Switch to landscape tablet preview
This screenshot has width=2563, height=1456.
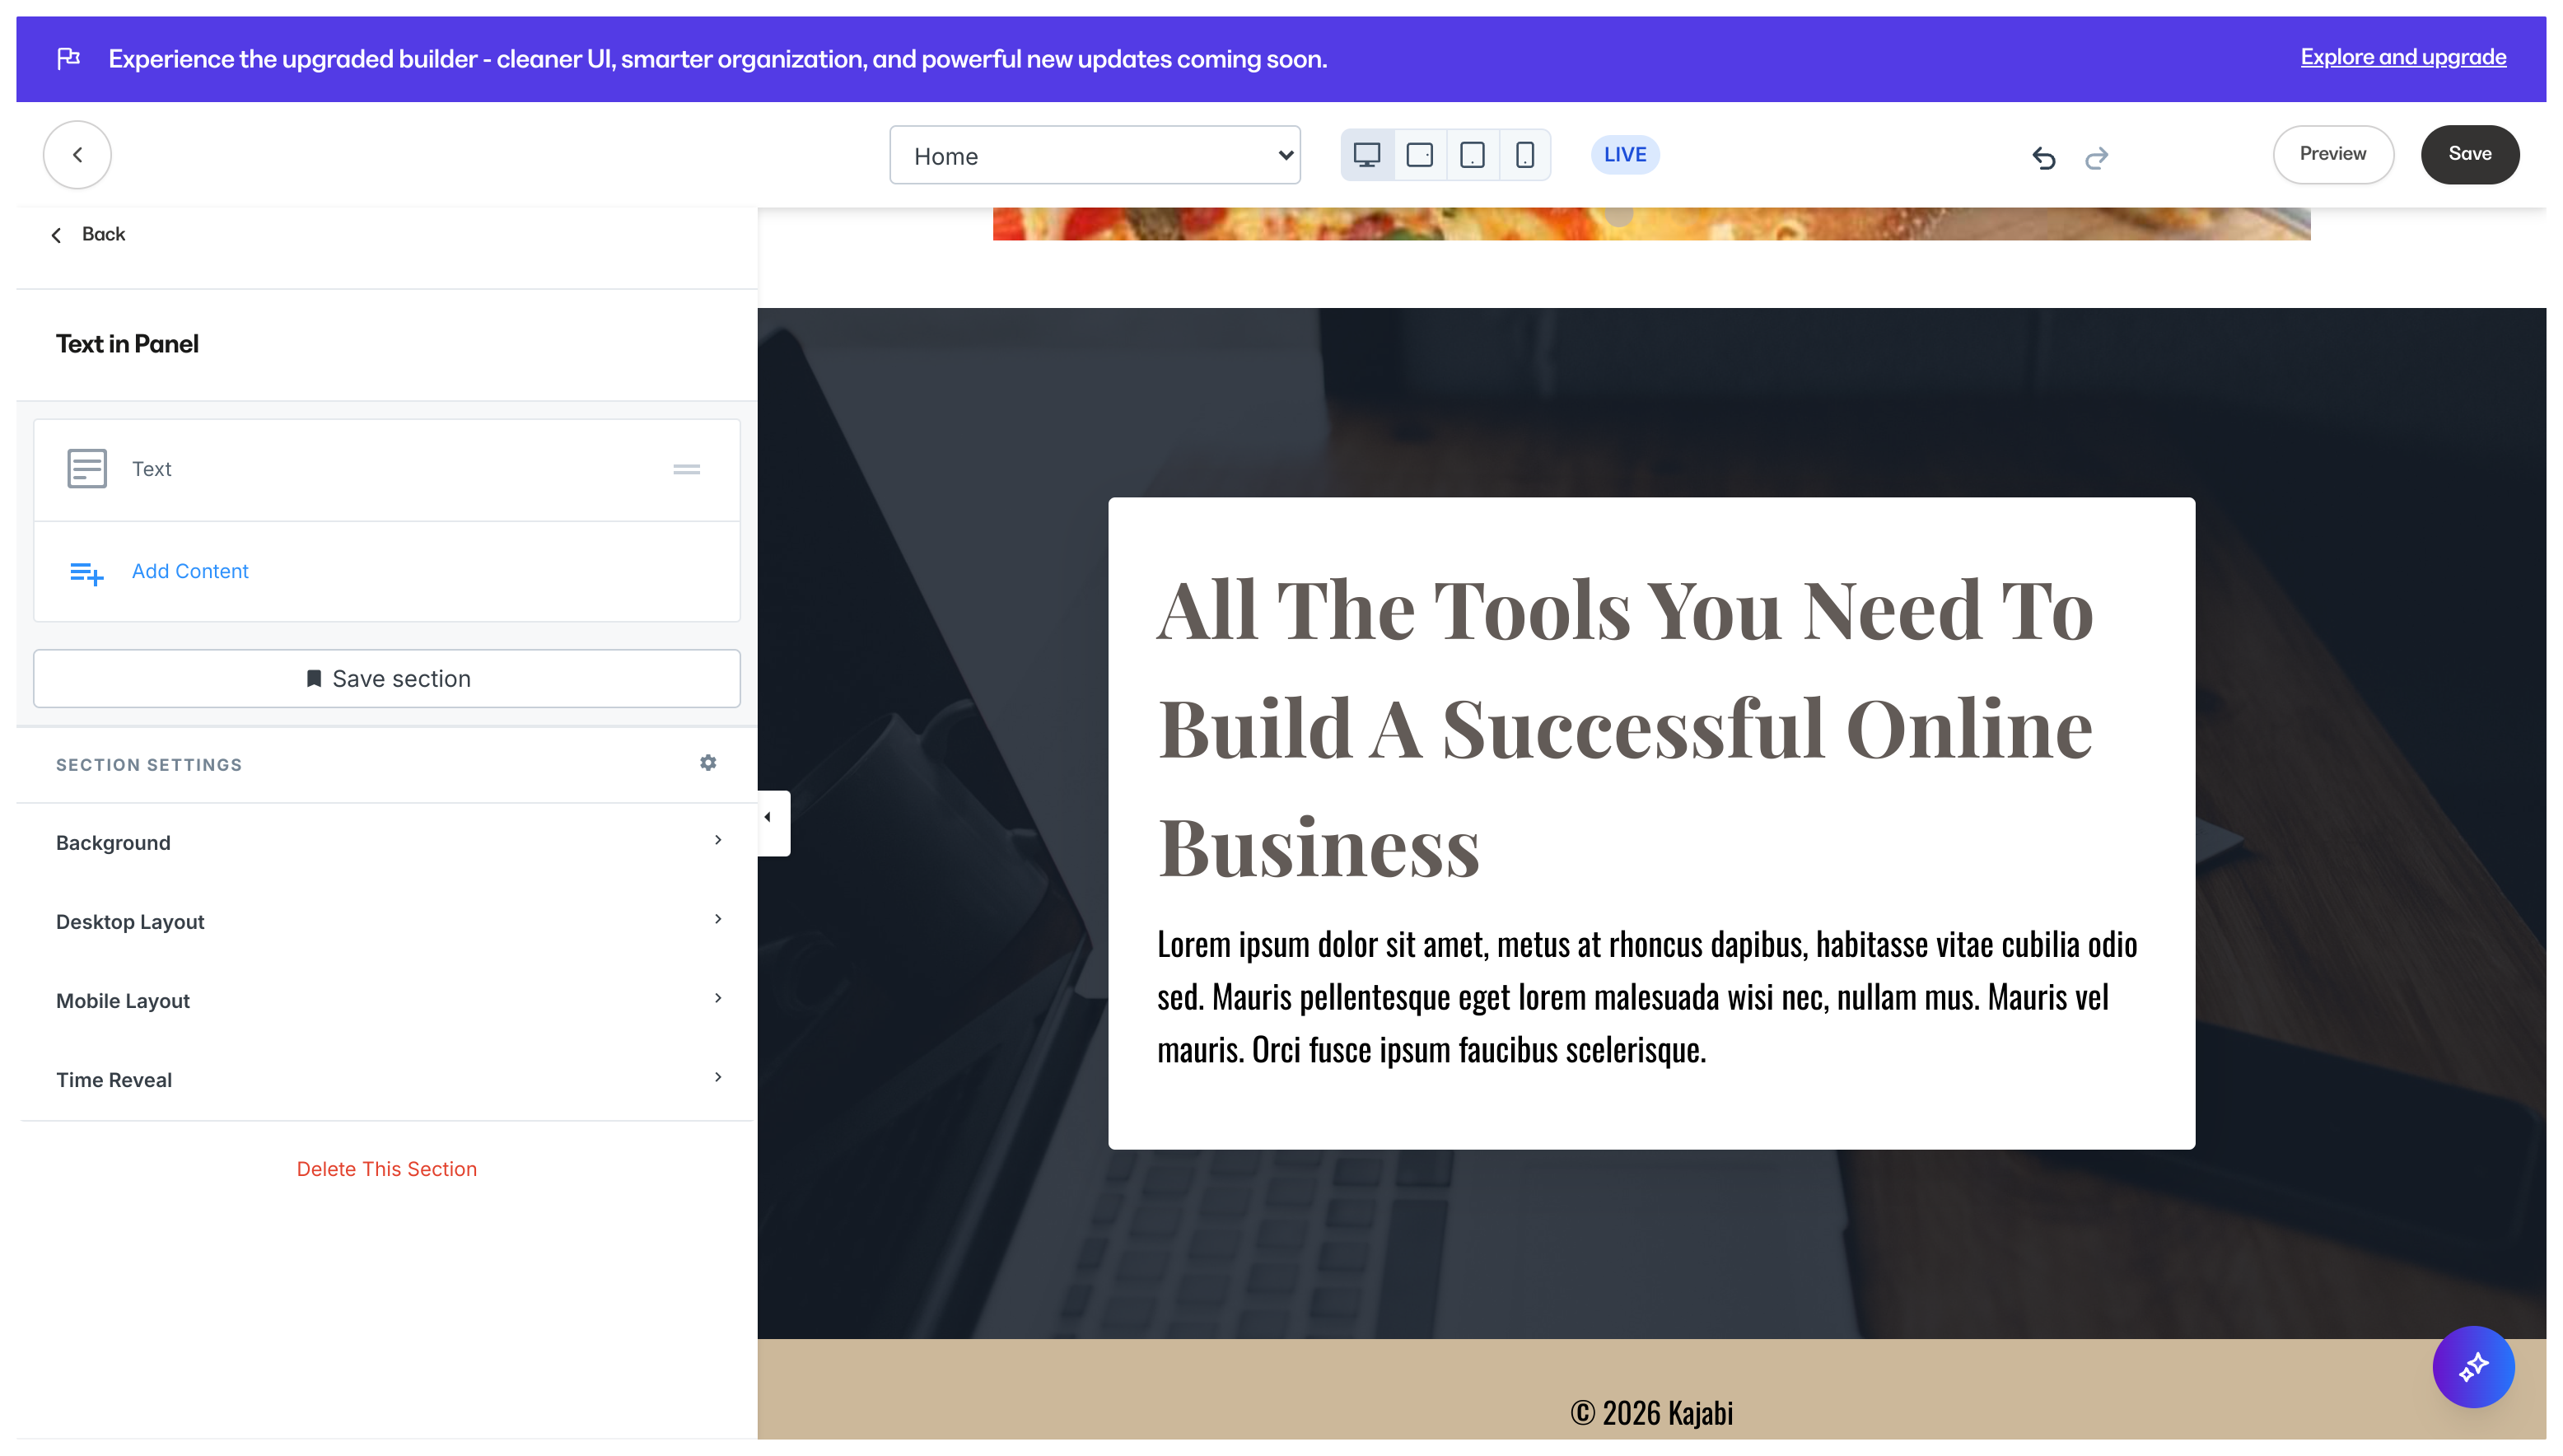click(x=1419, y=155)
